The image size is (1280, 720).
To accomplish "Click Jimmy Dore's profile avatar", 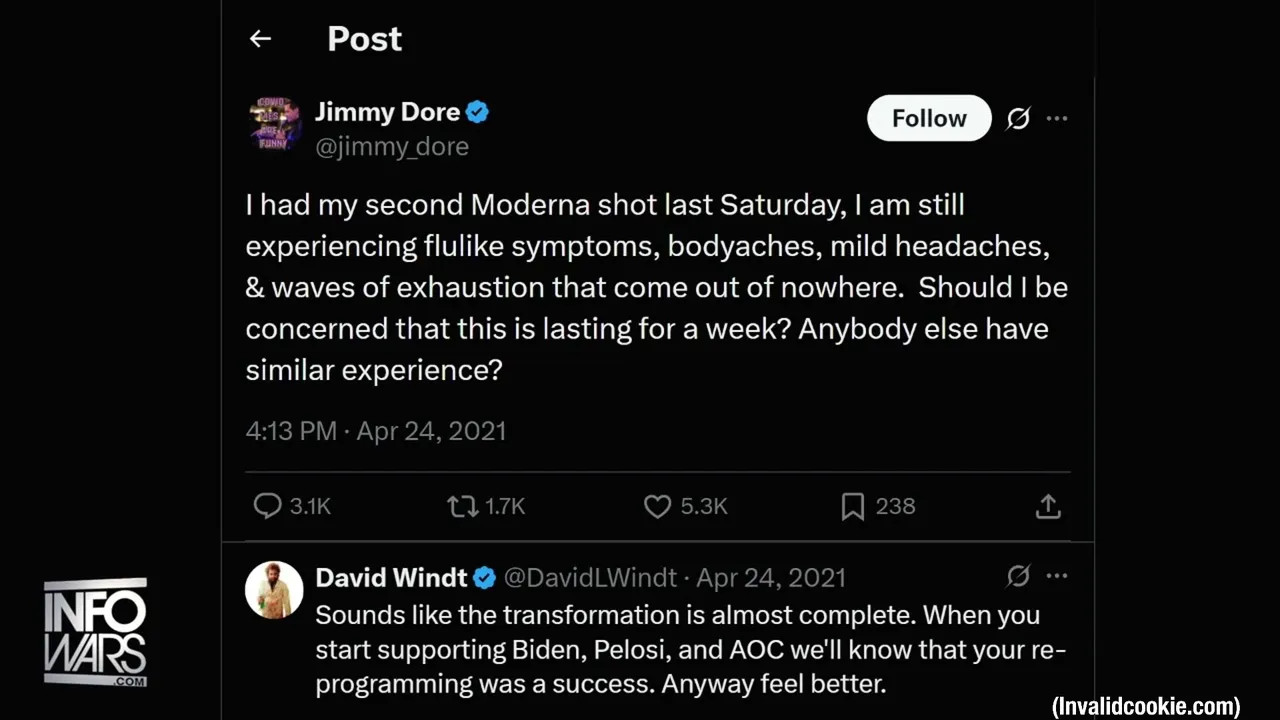I will (274, 124).
